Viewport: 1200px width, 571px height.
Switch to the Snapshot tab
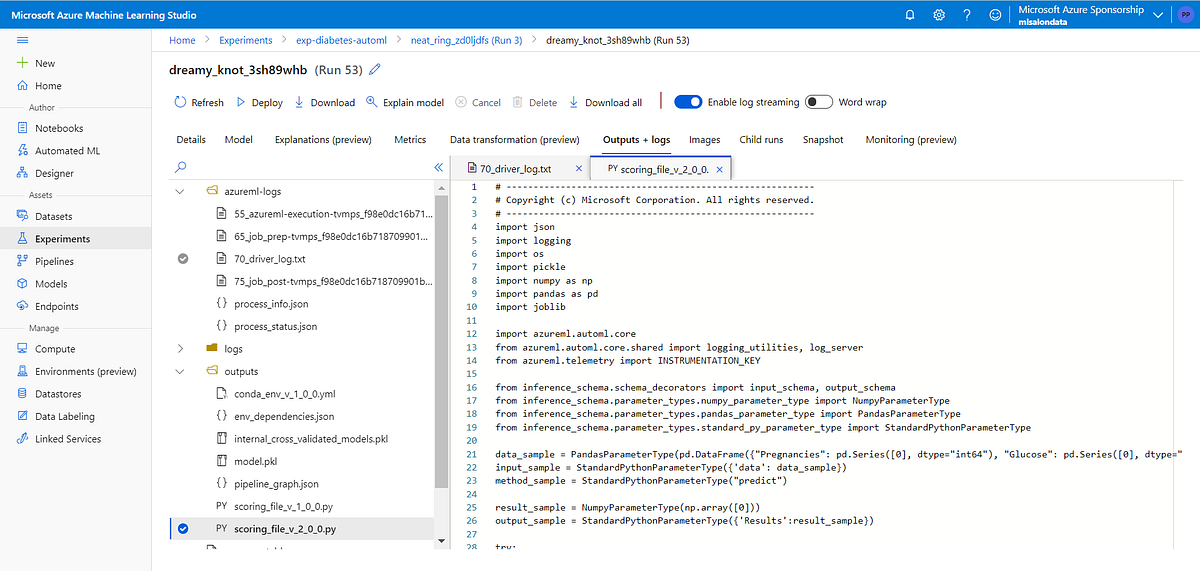(x=823, y=140)
